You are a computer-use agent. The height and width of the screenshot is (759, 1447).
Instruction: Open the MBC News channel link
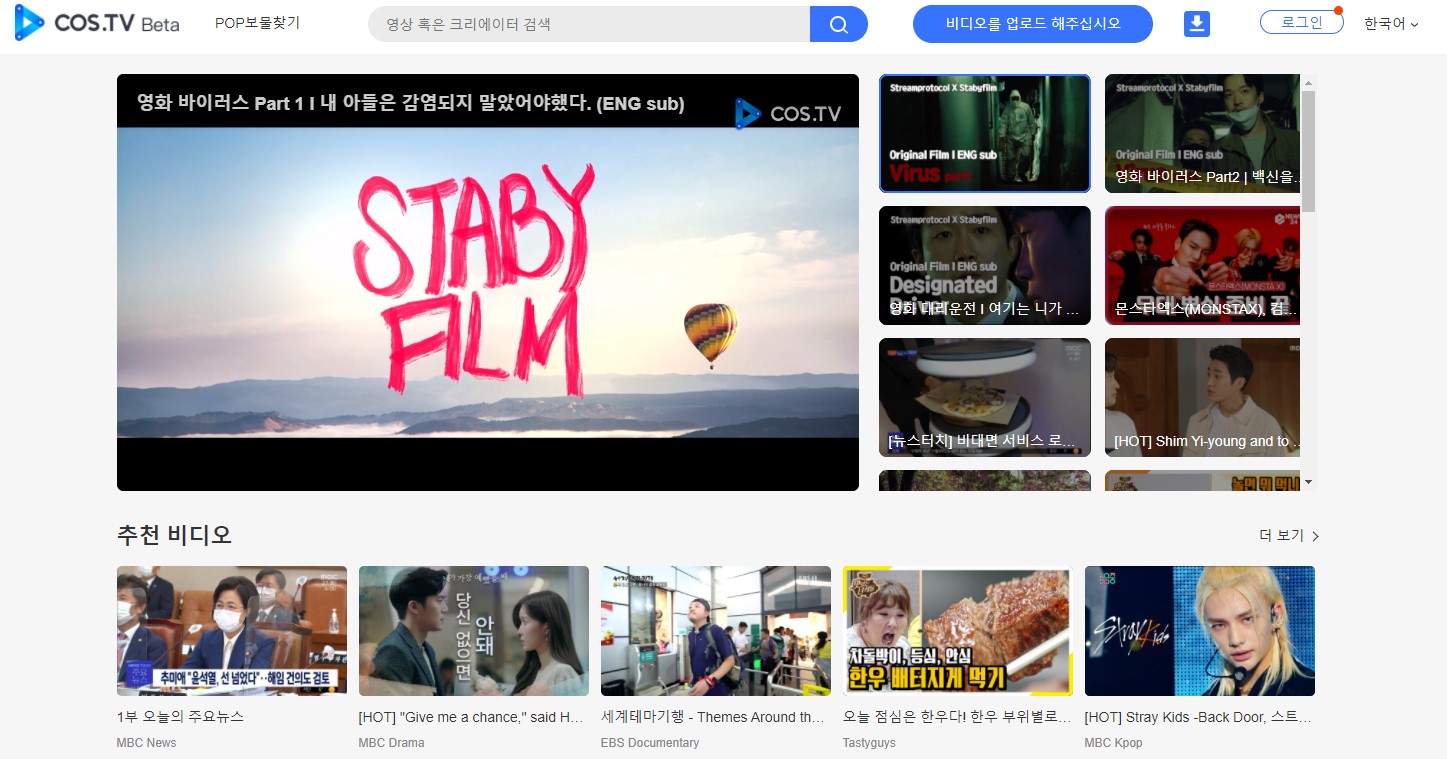point(146,743)
